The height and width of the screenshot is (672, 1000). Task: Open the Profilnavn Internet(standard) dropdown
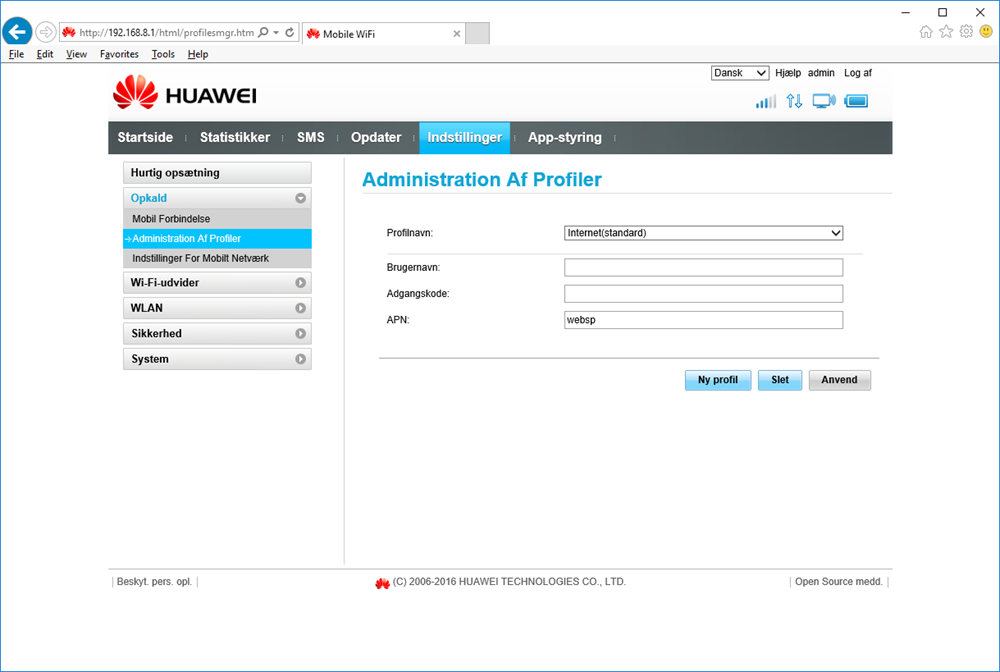[703, 233]
